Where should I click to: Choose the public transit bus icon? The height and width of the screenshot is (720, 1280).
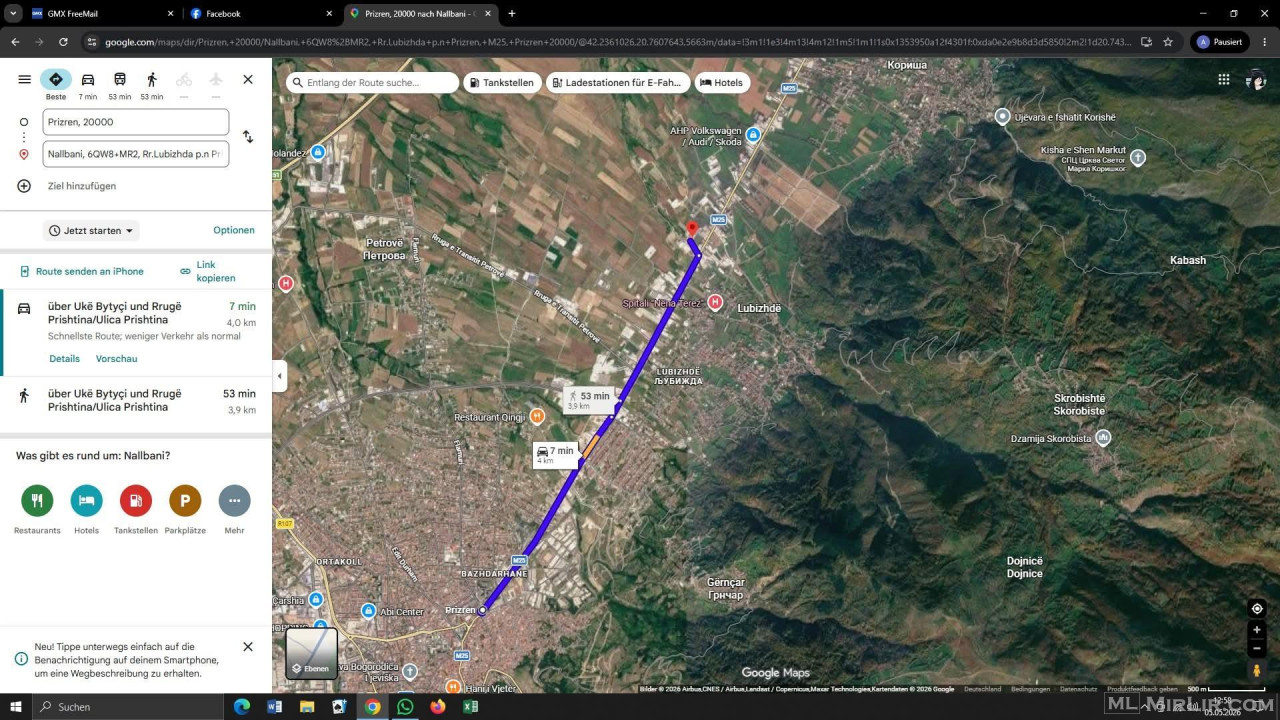pyautogui.click(x=120, y=79)
